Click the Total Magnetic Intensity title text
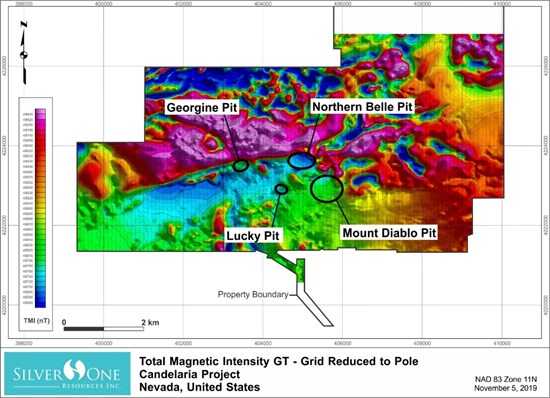This screenshot has width=550, height=398. (x=279, y=361)
